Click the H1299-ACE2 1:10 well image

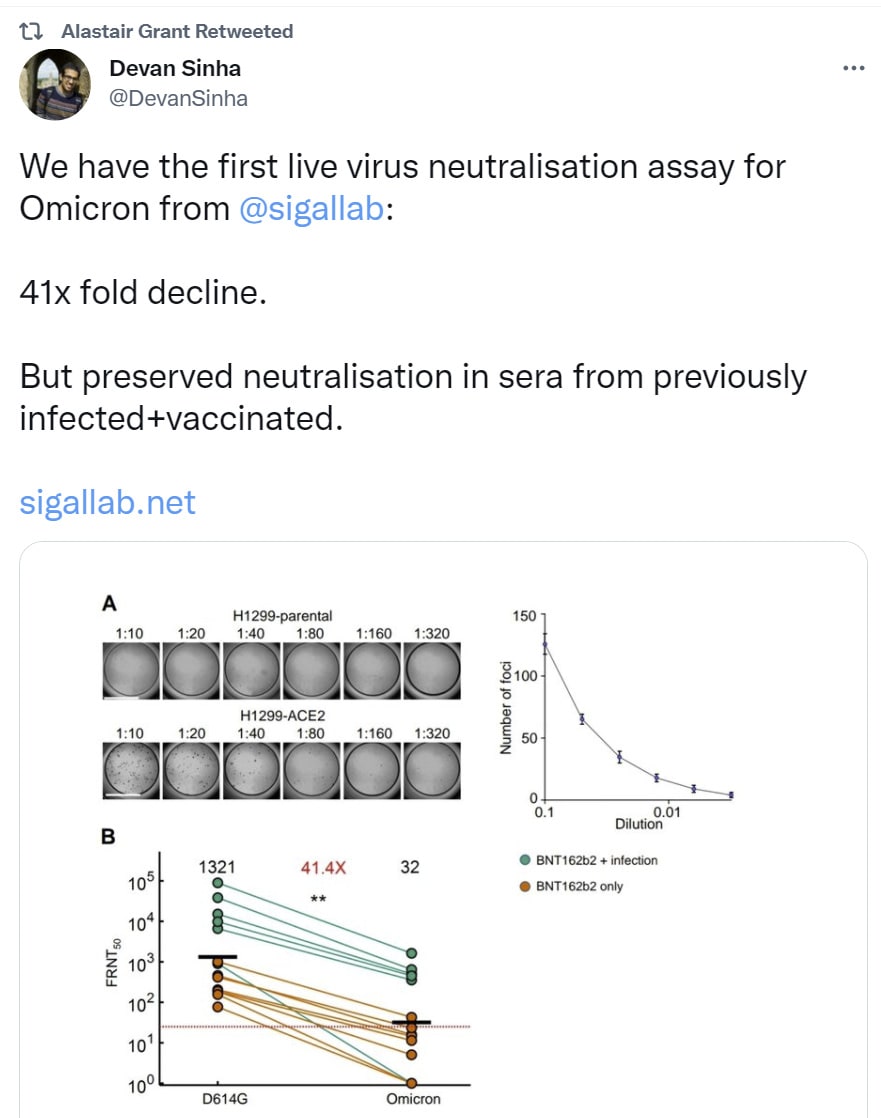coord(131,770)
